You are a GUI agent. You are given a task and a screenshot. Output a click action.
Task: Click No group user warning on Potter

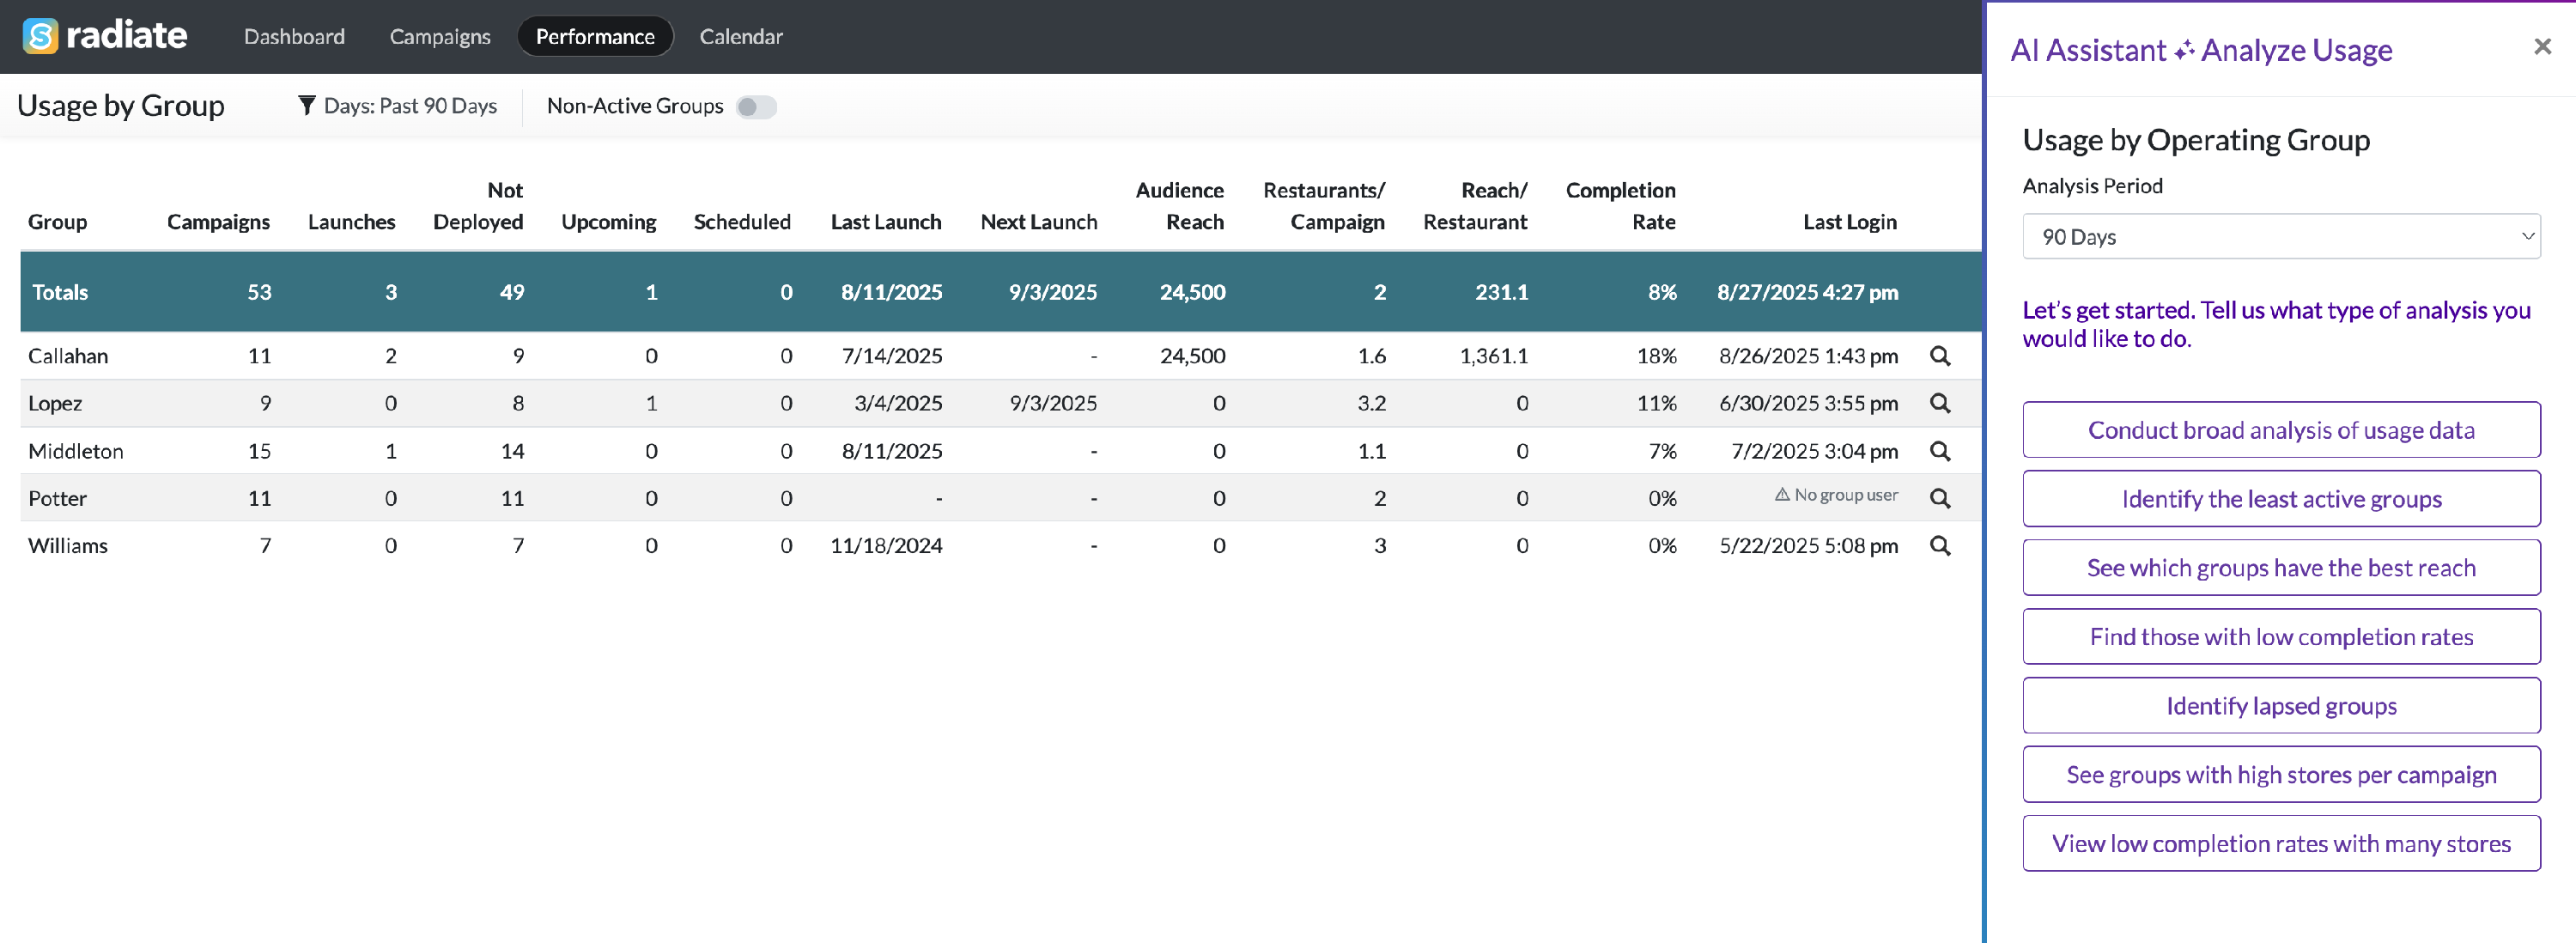coord(1836,495)
